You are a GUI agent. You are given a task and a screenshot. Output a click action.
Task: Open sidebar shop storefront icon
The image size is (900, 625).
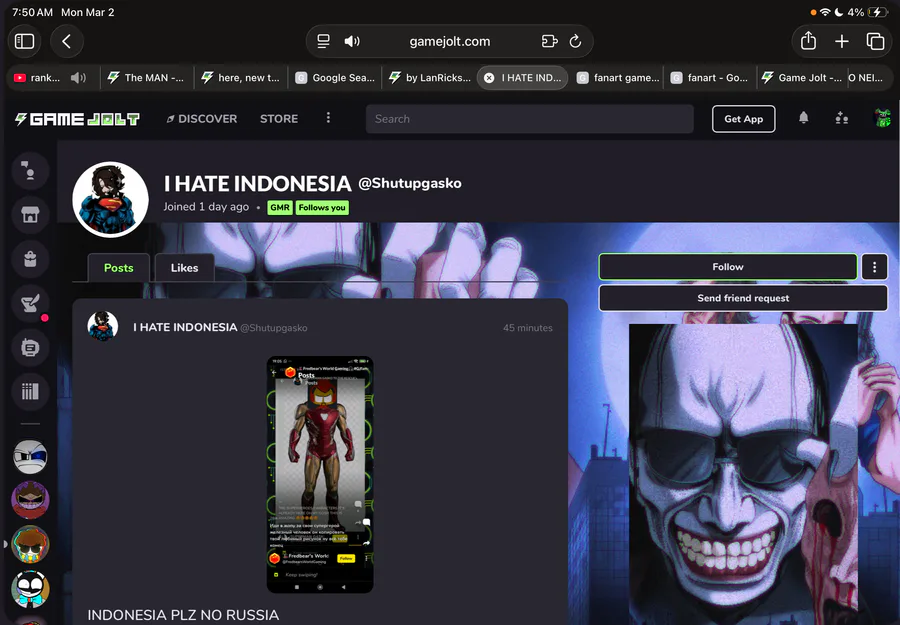[30, 215]
